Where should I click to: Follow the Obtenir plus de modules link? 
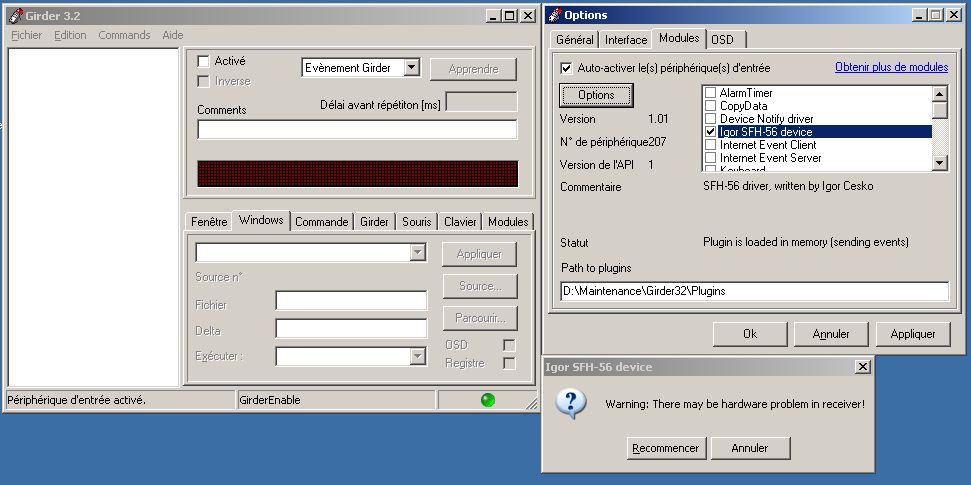click(x=891, y=67)
